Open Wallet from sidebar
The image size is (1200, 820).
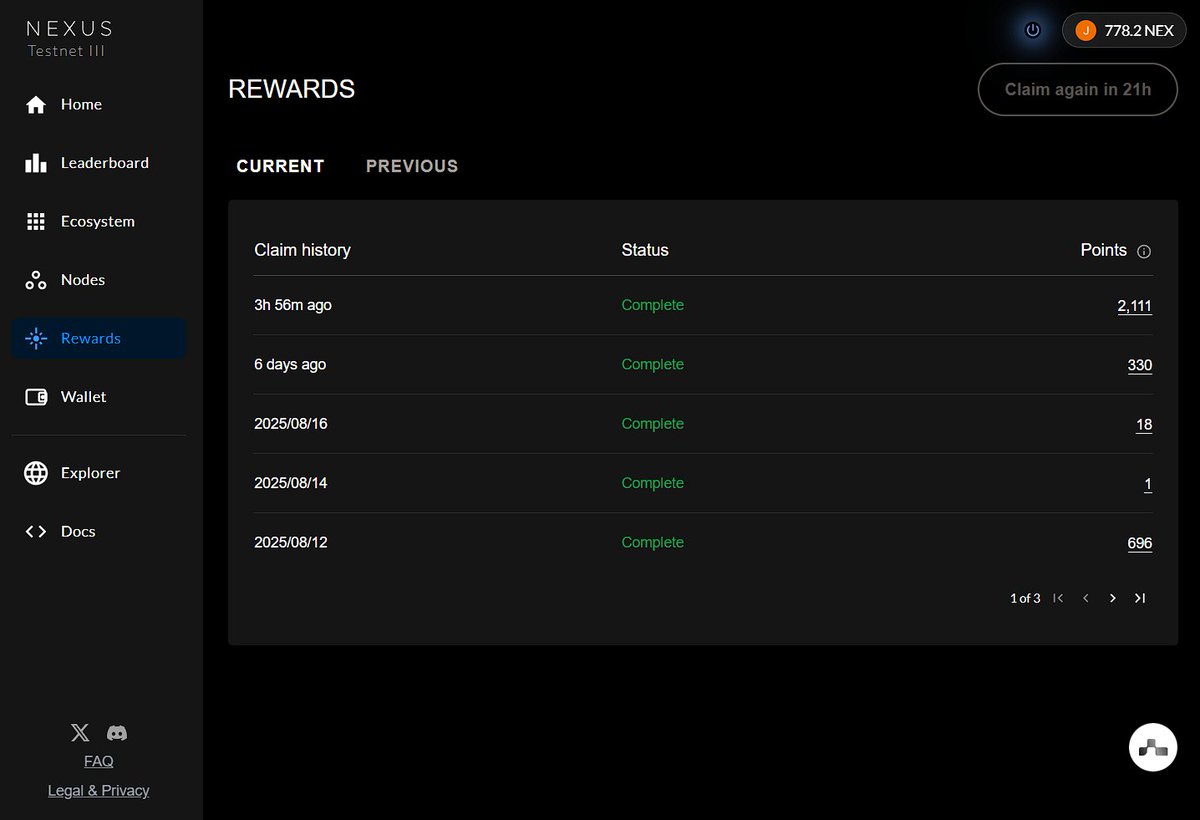pyautogui.click(x=98, y=397)
